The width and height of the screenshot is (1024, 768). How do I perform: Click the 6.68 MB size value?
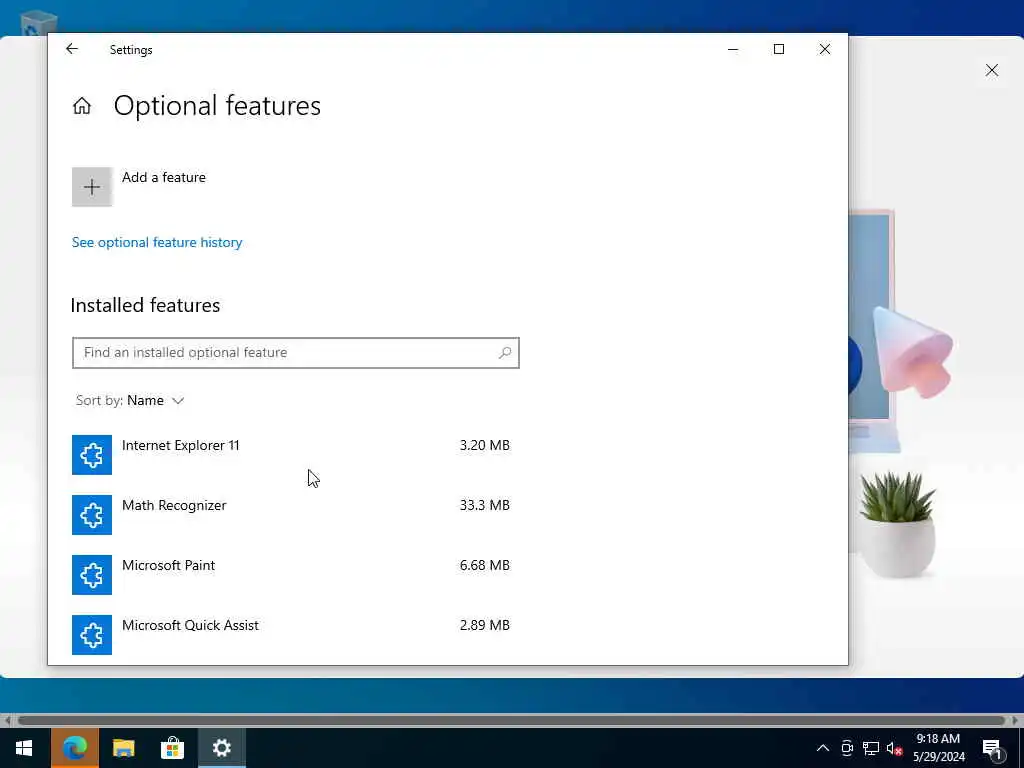click(485, 566)
